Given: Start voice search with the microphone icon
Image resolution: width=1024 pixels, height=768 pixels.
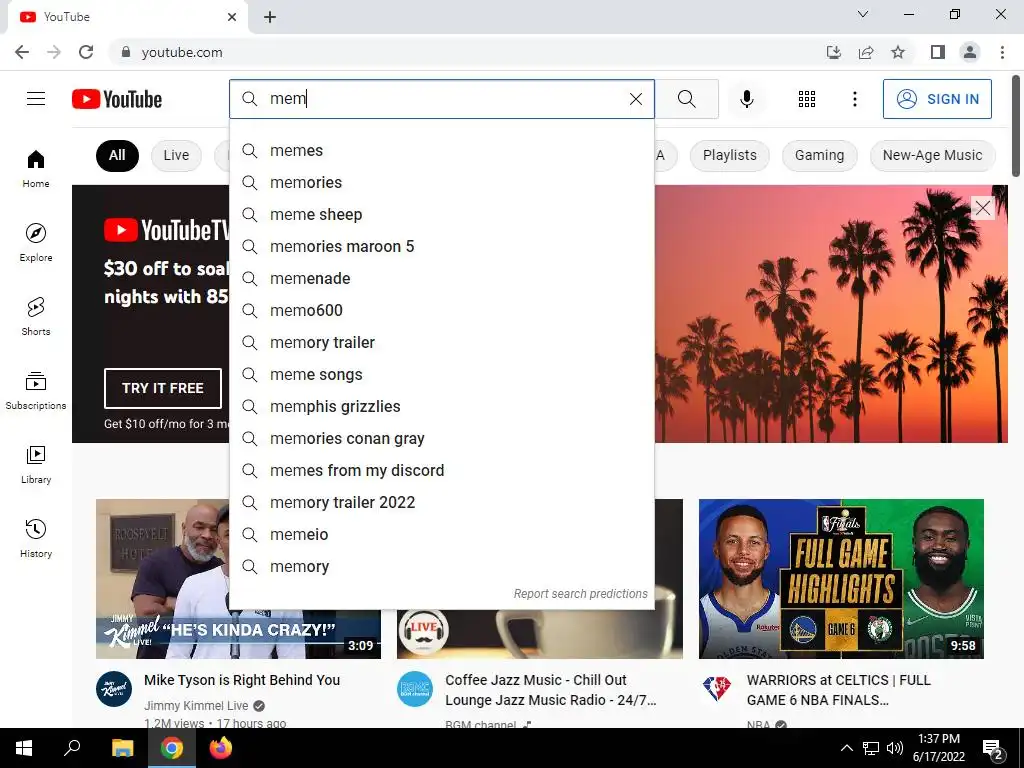Looking at the screenshot, I should pyautogui.click(x=746, y=99).
